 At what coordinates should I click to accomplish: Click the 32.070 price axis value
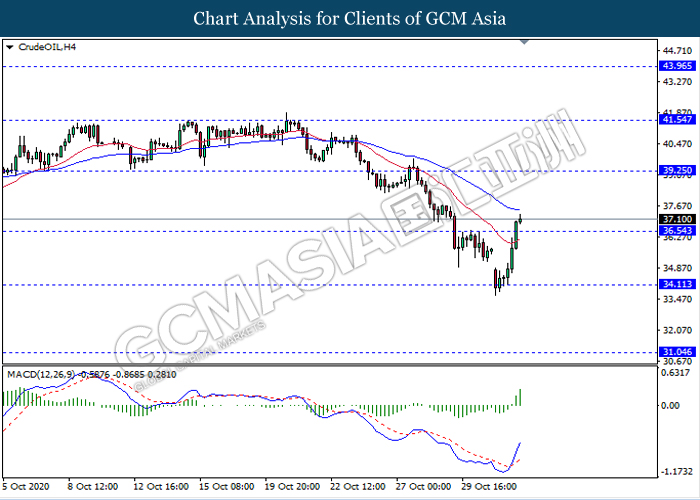pos(677,330)
